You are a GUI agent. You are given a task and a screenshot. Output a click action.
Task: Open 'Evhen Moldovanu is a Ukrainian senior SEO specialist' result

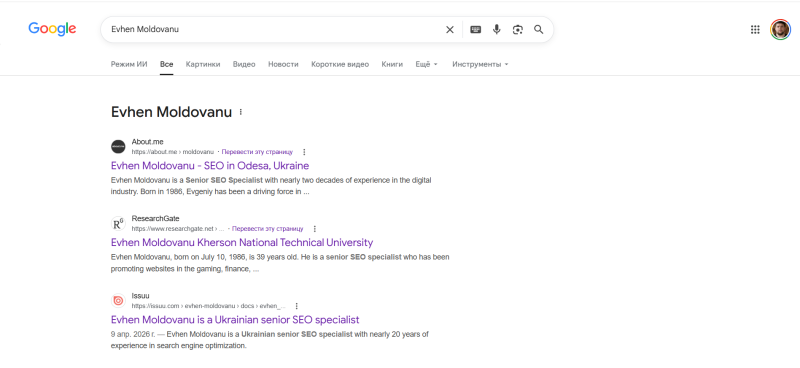pyautogui.click(x=235, y=320)
